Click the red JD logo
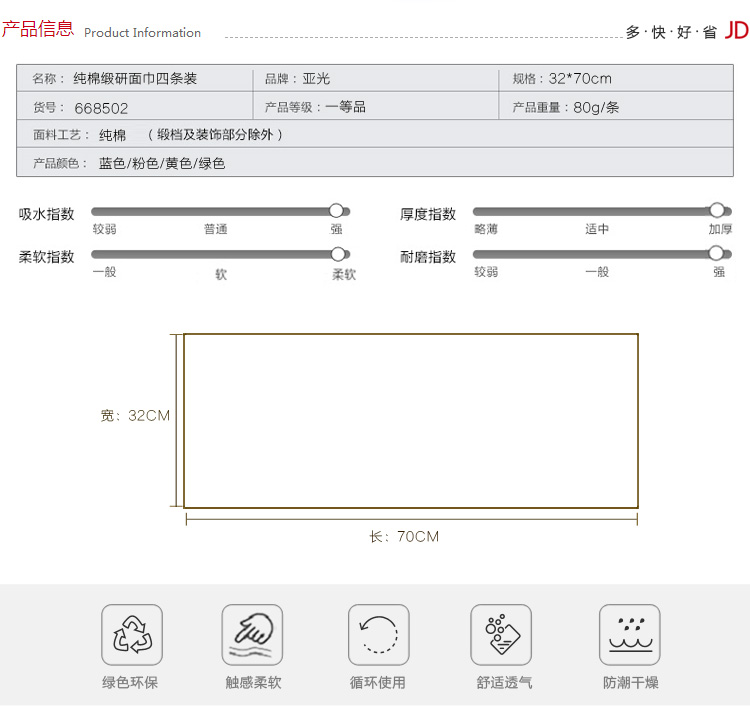This screenshot has height=710, width=750. [x=737, y=31]
